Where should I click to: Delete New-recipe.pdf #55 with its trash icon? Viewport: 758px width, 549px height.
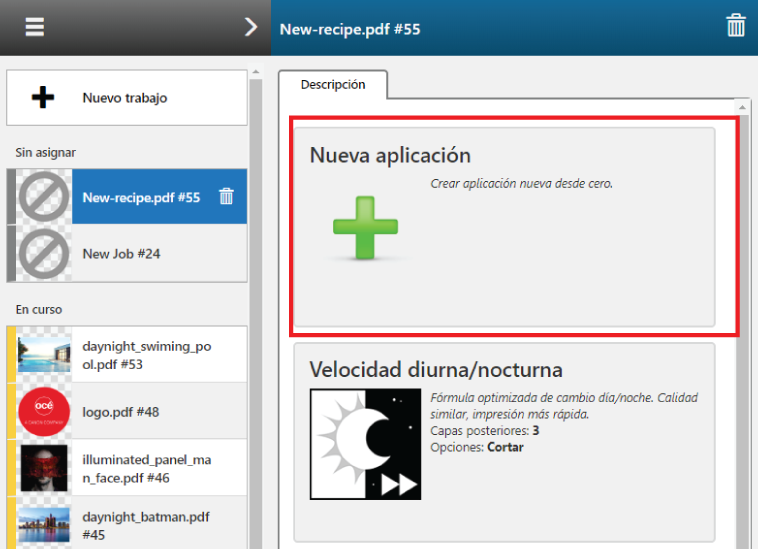click(226, 196)
